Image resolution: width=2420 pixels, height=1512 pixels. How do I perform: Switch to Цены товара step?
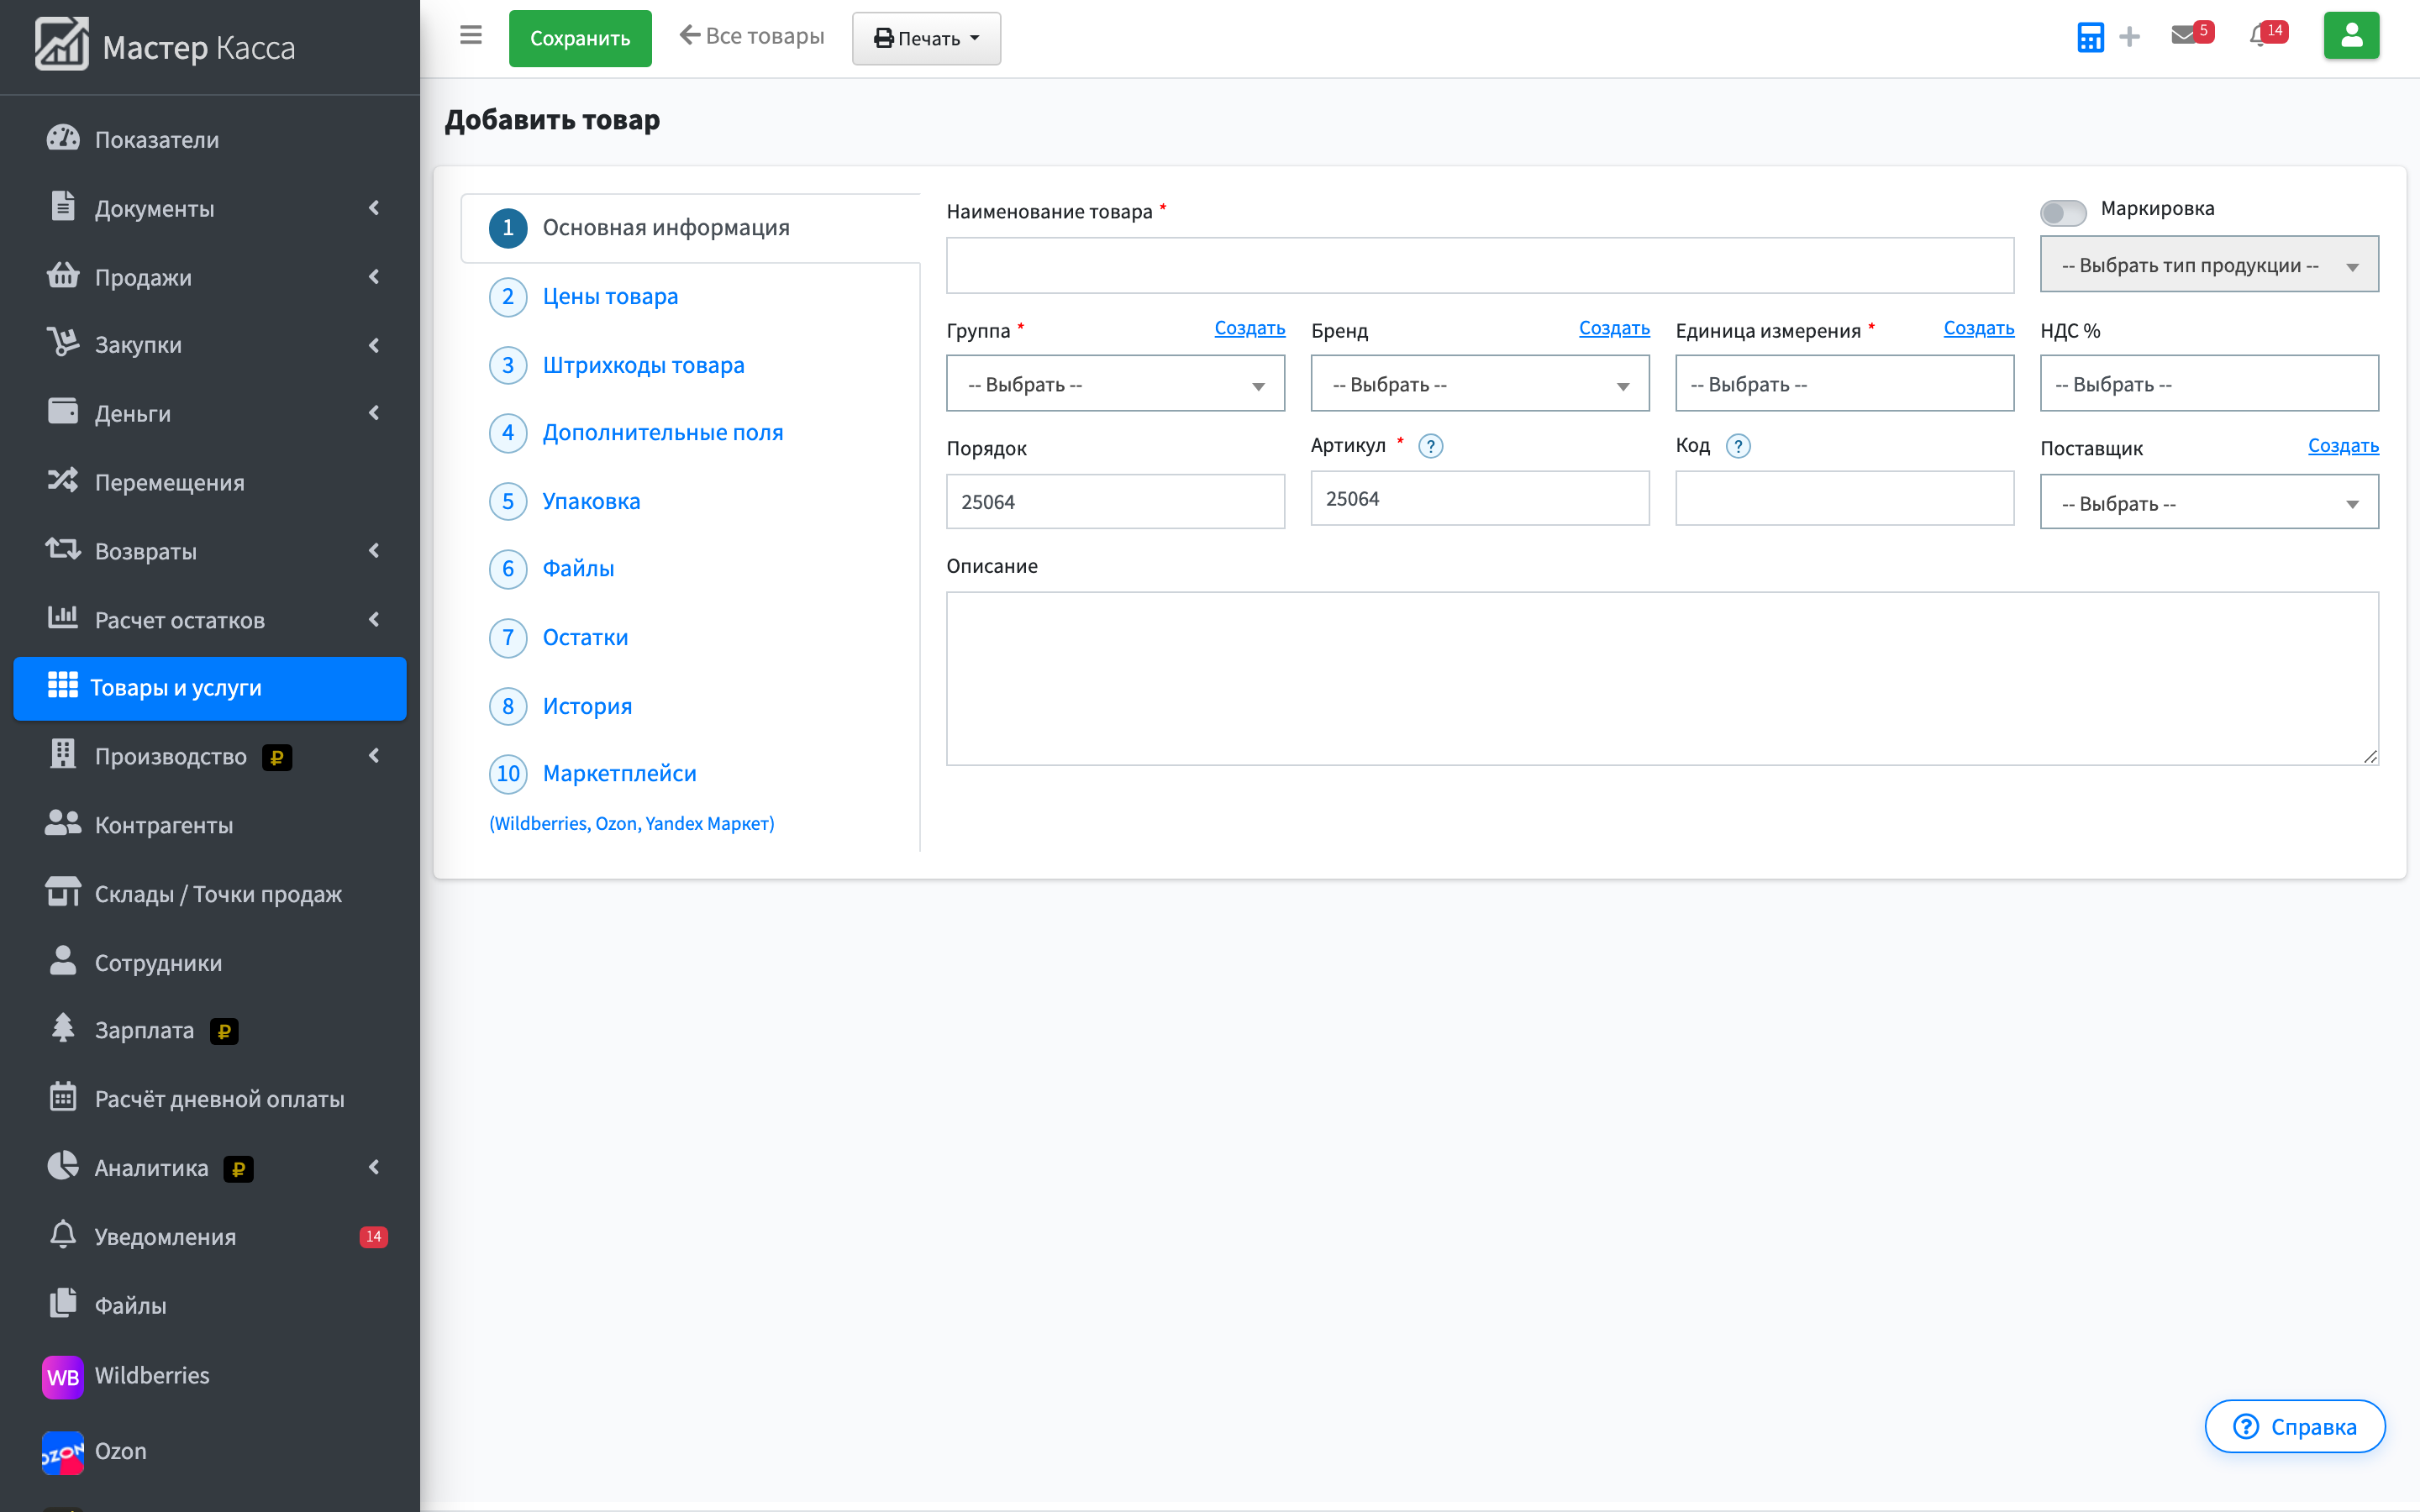click(610, 296)
